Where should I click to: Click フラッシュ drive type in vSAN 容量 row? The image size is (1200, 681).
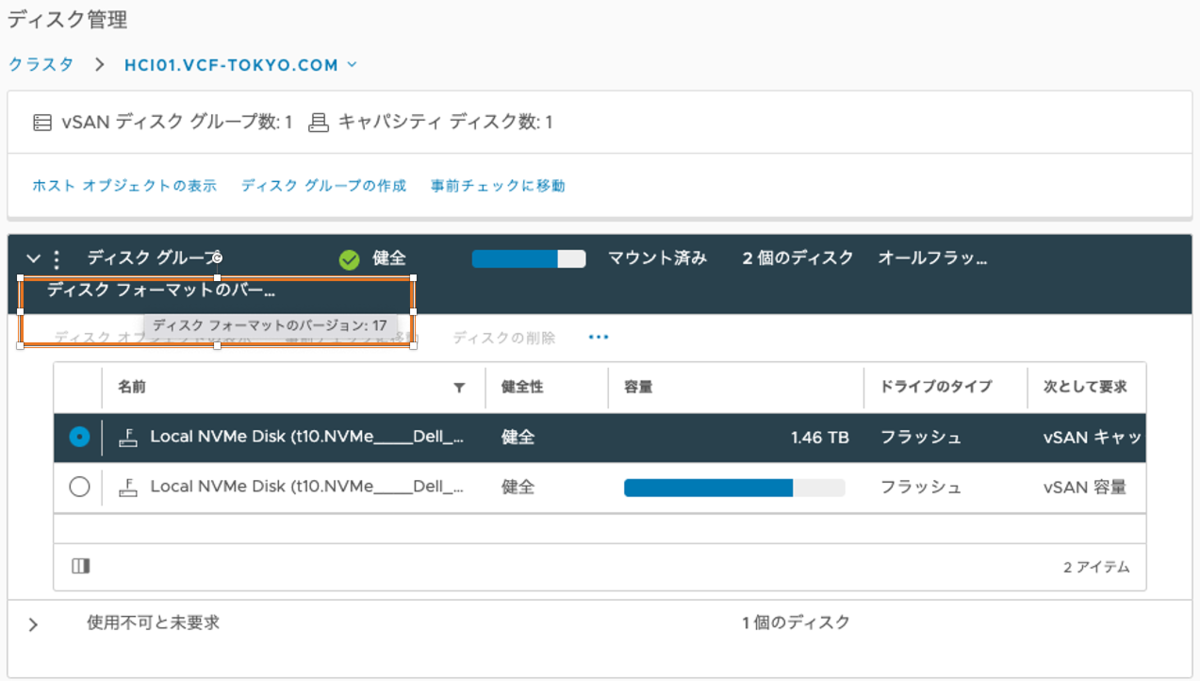(921, 487)
